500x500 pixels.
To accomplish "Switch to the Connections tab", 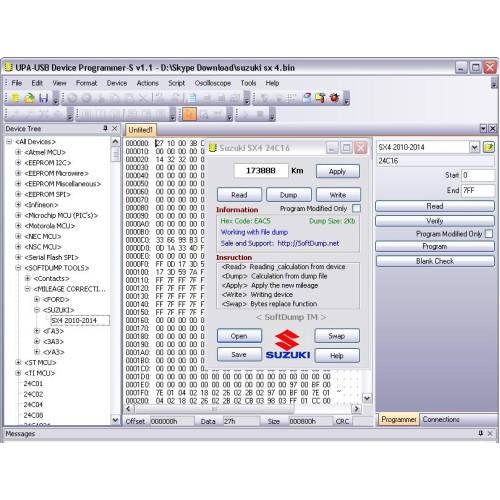I will [441, 419].
